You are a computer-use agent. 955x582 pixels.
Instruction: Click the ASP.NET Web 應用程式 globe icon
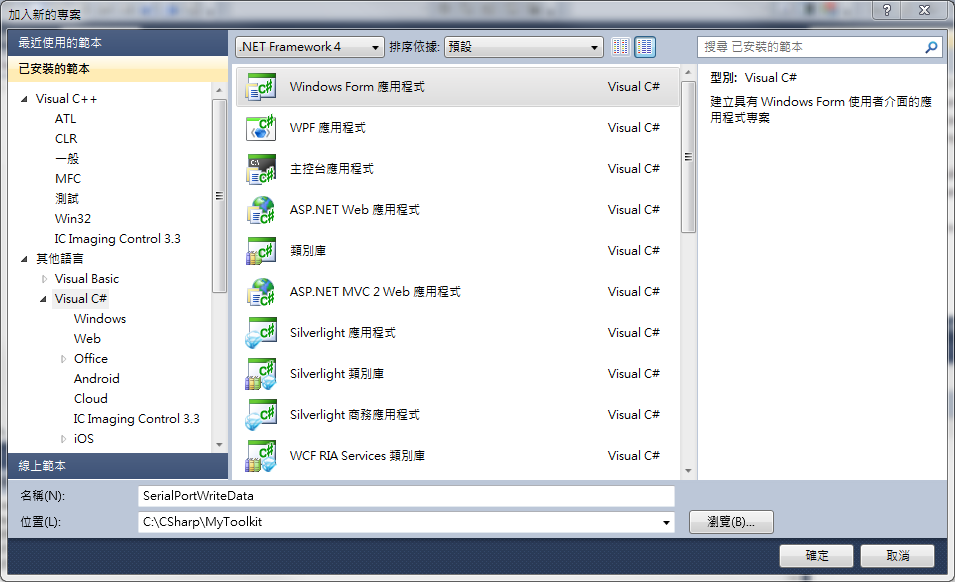pos(261,209)
